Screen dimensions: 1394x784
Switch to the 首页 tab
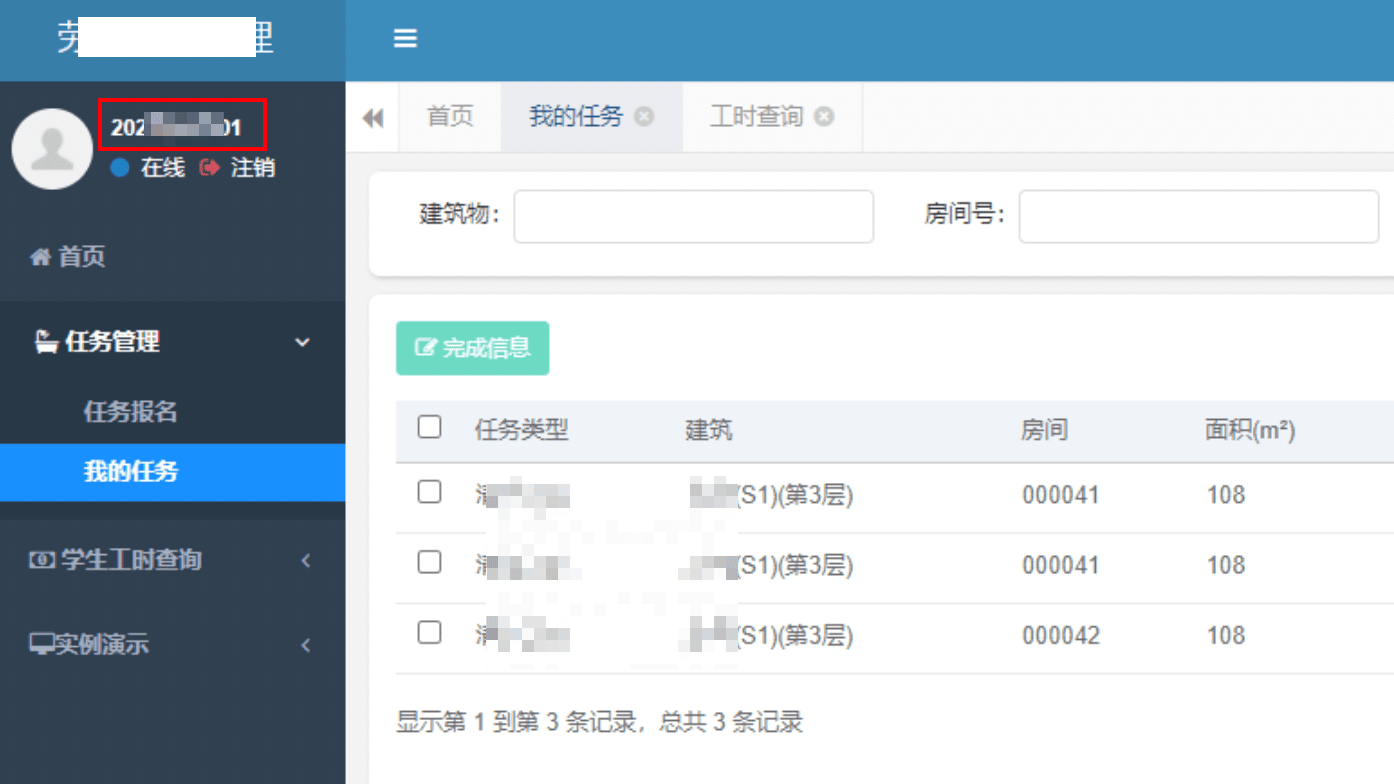[450, 117]
